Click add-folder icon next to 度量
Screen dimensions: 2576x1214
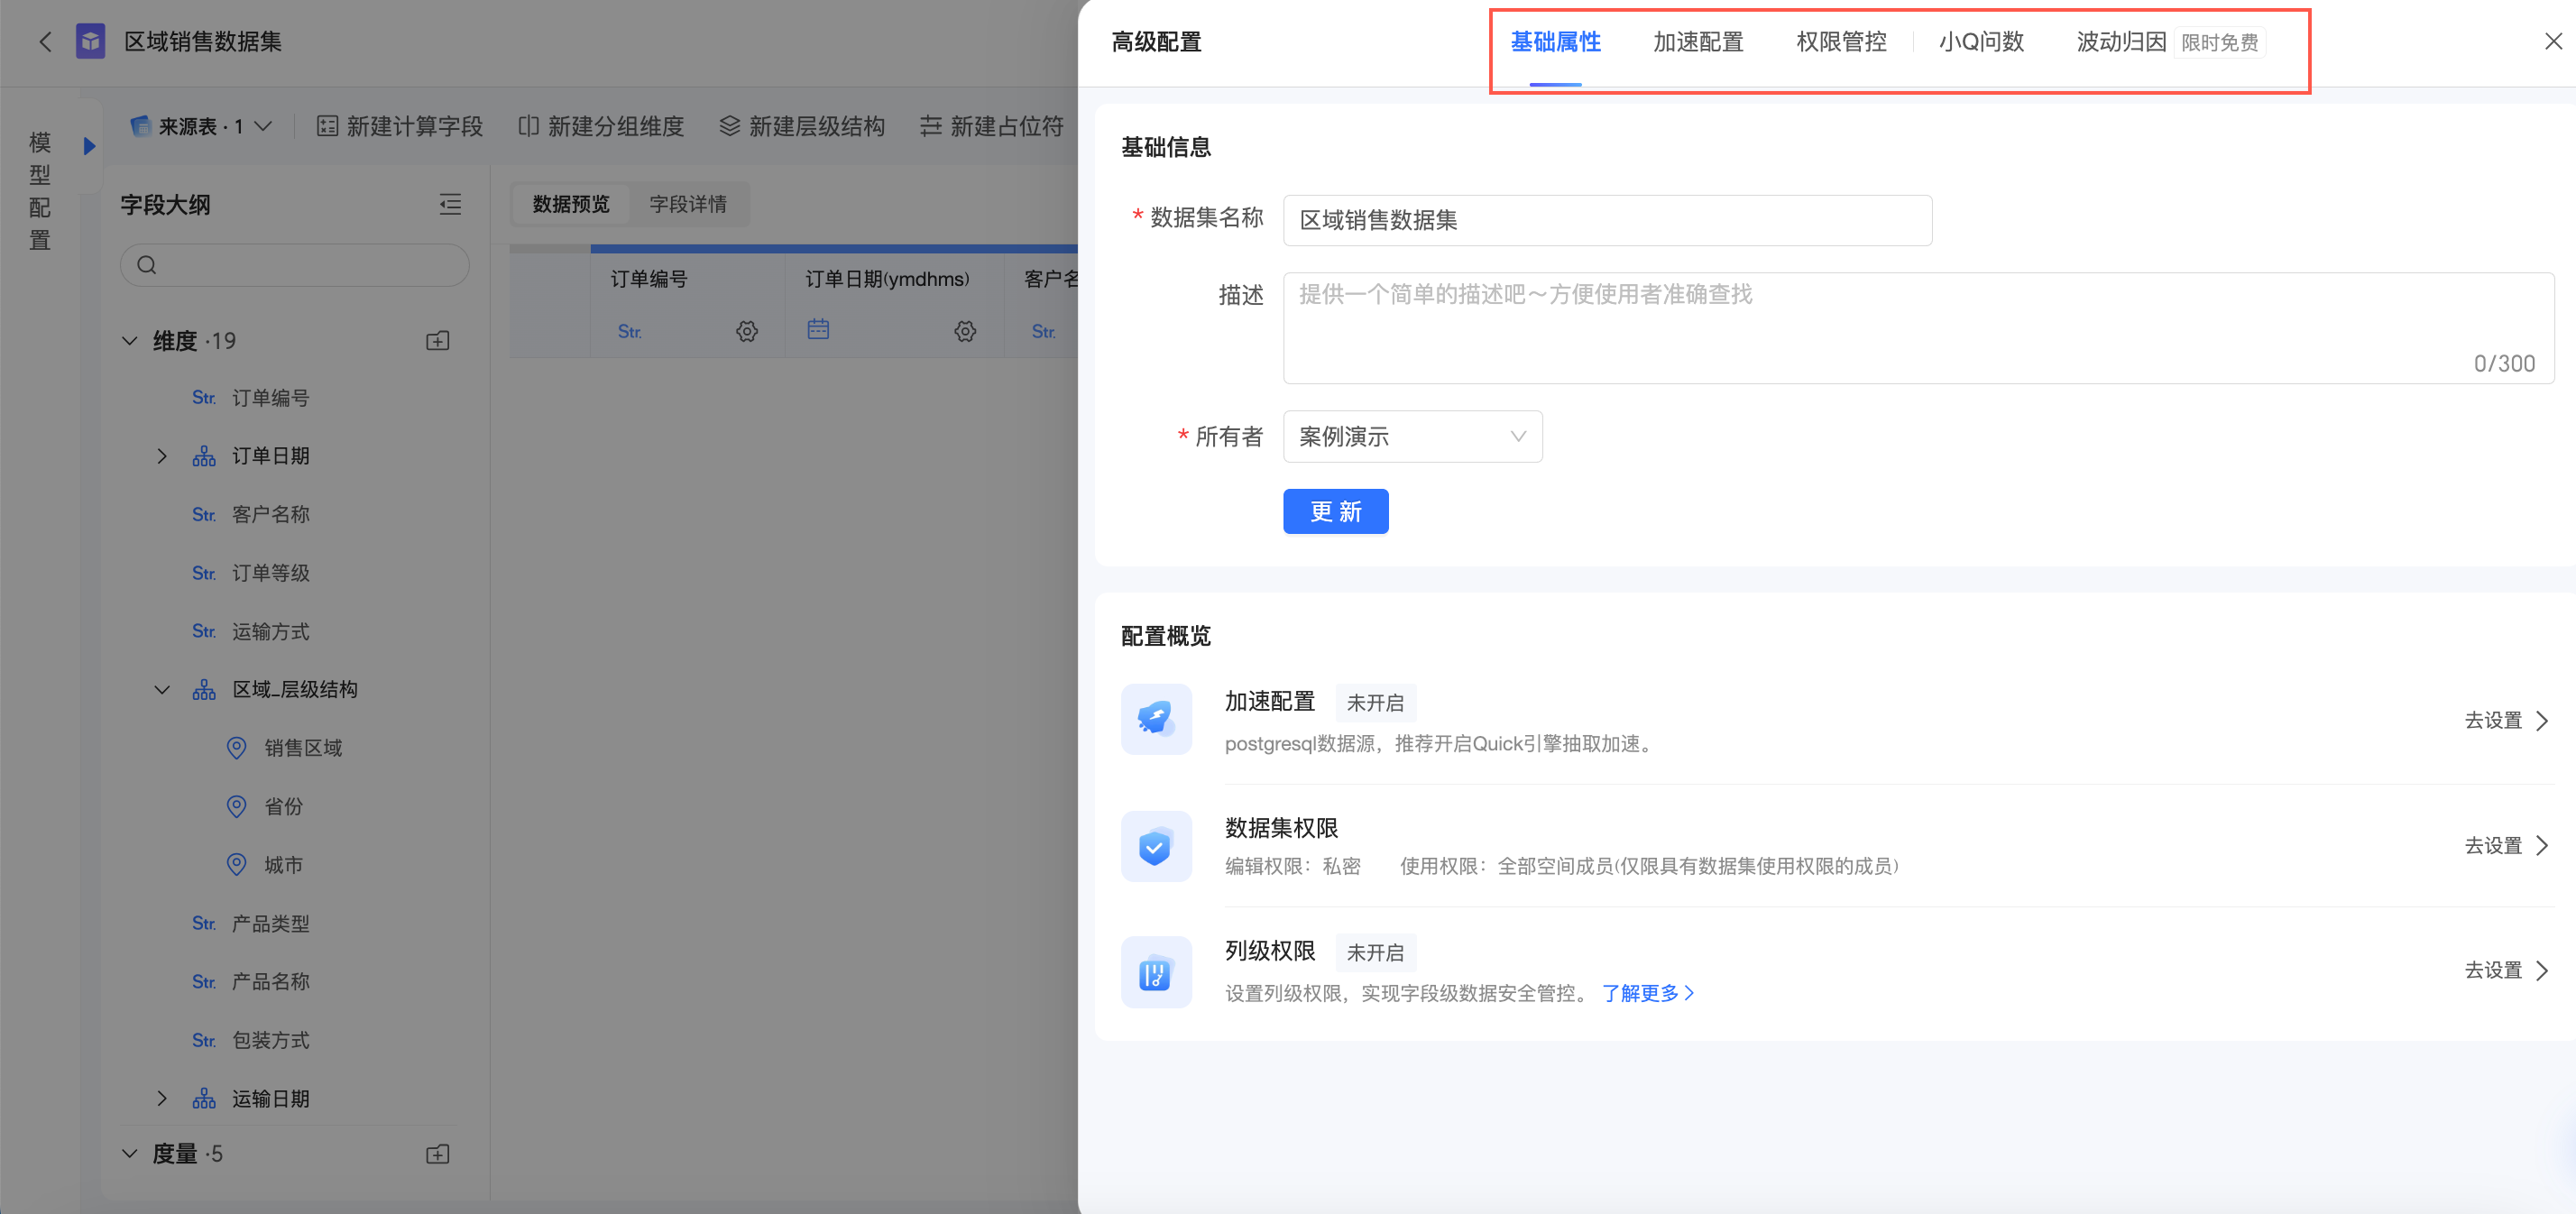coord(437,1154)
